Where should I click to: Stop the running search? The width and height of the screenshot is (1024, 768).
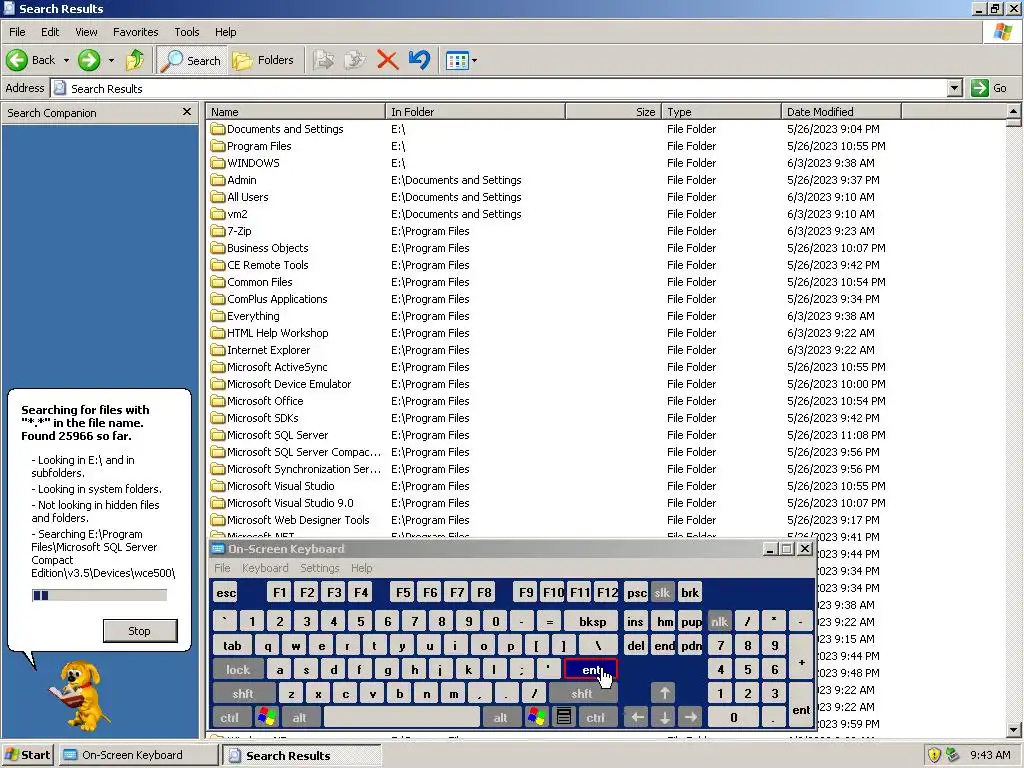(x=140, y=631)
